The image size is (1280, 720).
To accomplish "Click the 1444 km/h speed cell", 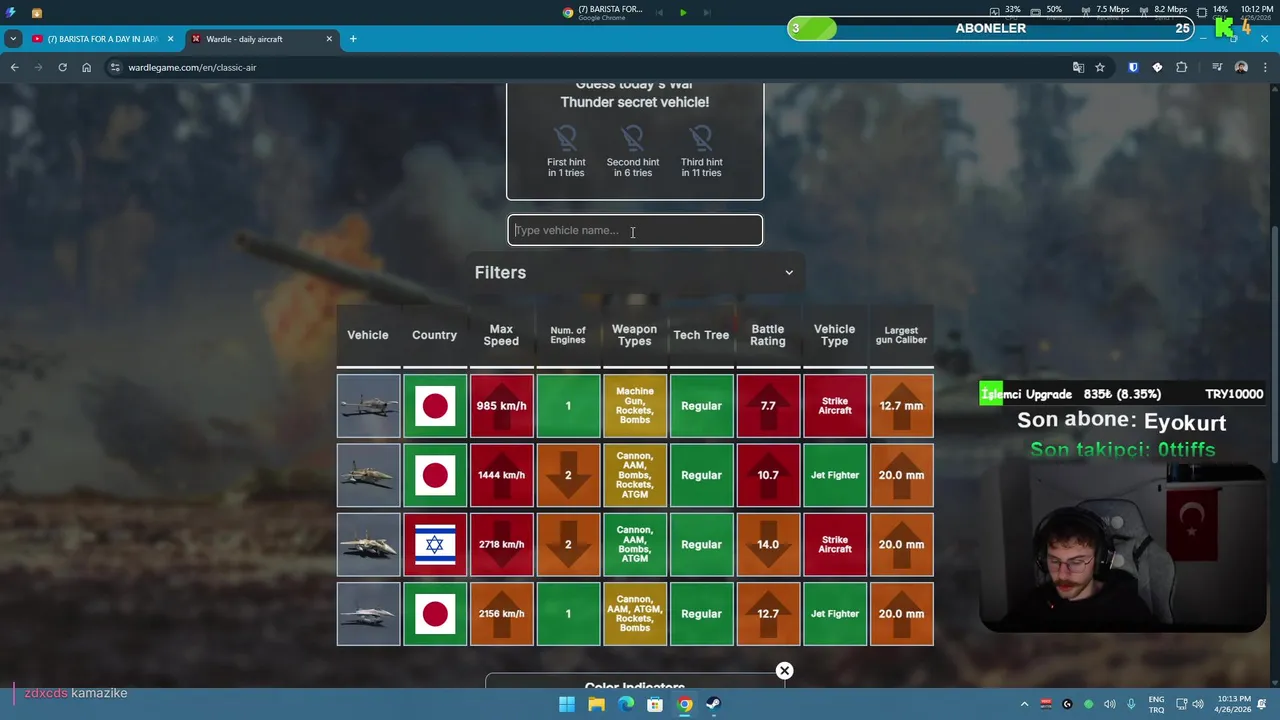I will (x=501, y=475).
